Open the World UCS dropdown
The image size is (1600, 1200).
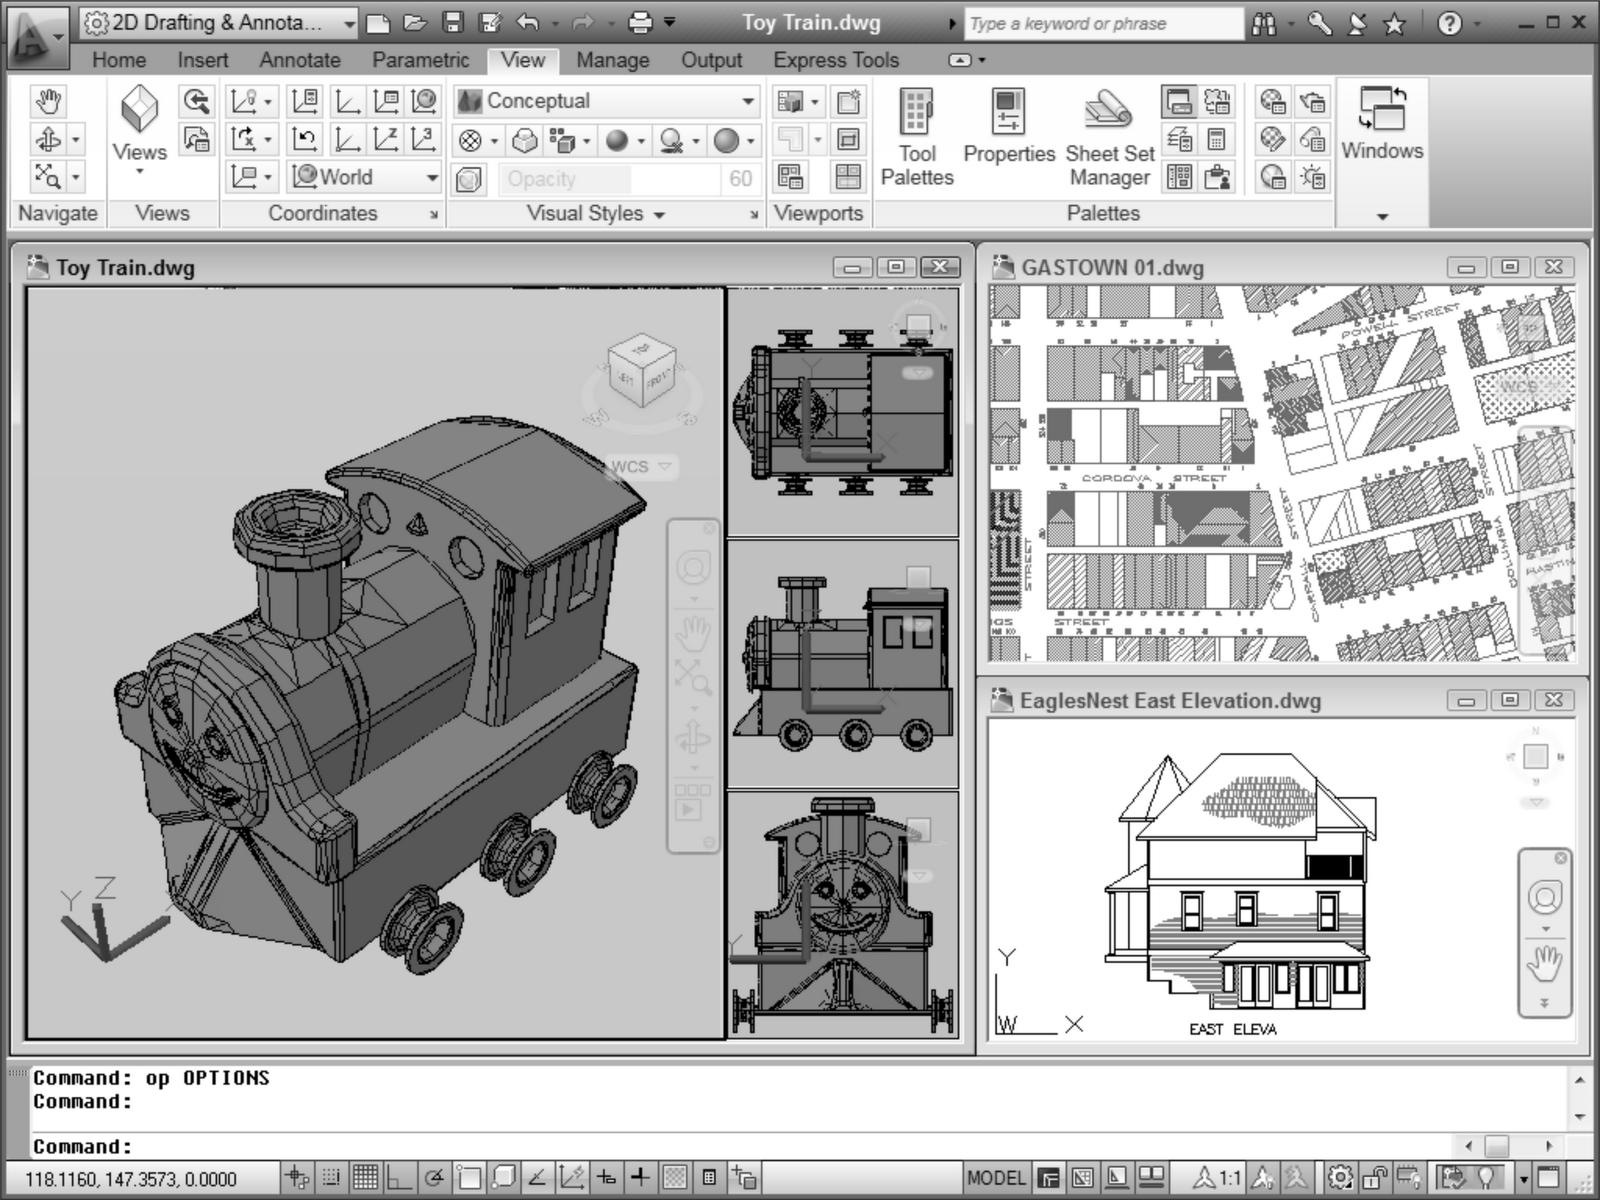[x=432, y=177]
